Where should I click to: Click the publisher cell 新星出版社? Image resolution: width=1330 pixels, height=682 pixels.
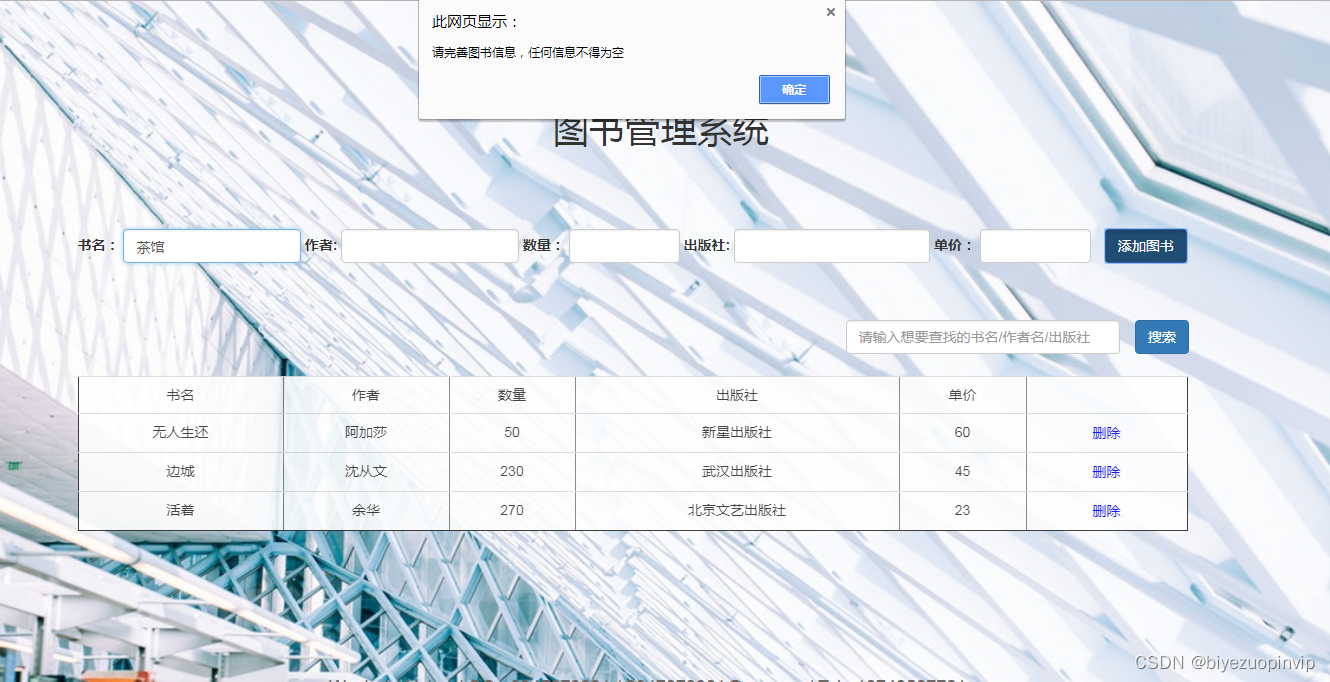[x=737, y=433]
